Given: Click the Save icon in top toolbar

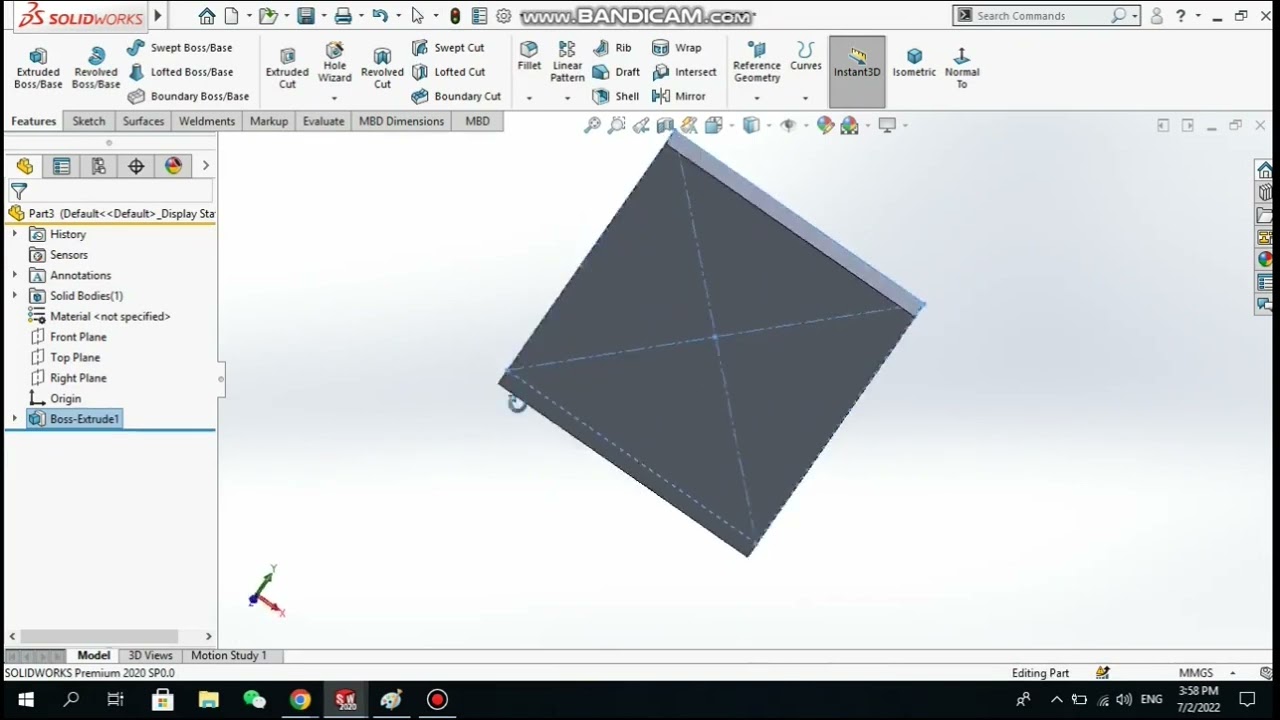Looking at the screenshot, I should (306, 16).
